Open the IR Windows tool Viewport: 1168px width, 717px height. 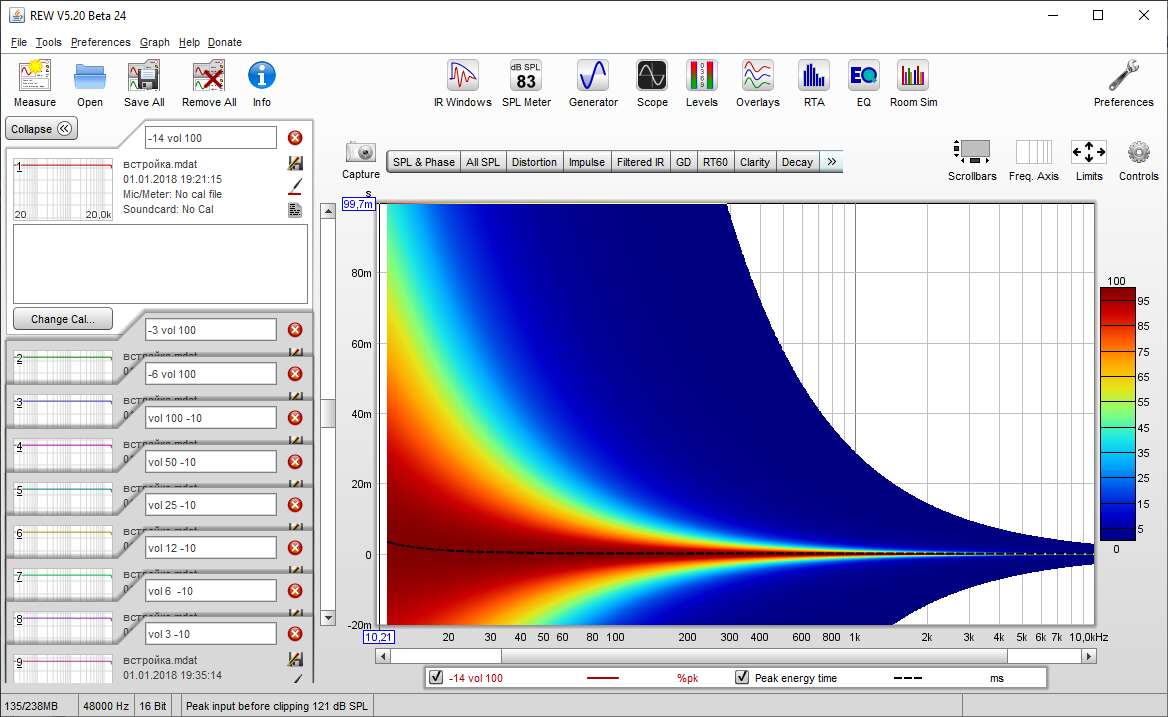[463, 83]
